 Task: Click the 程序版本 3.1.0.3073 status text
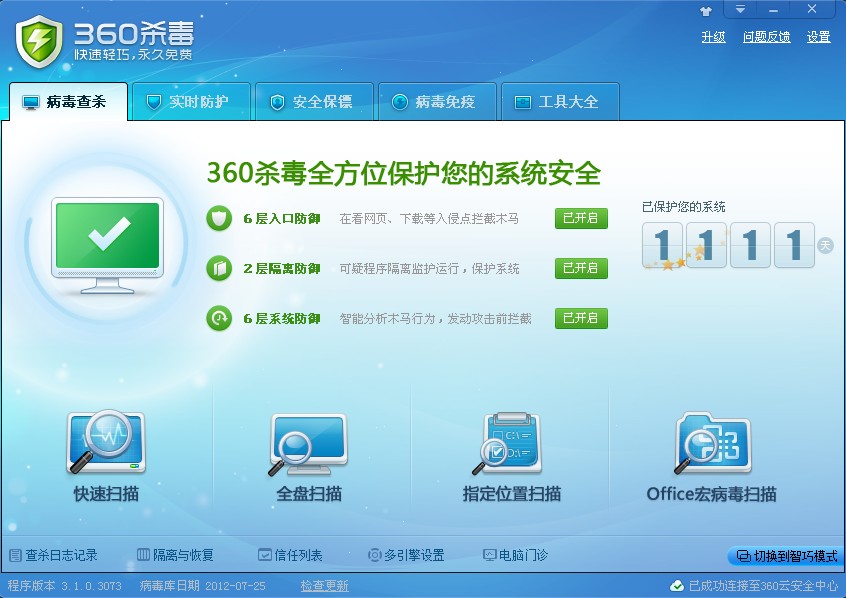[65, 586]
